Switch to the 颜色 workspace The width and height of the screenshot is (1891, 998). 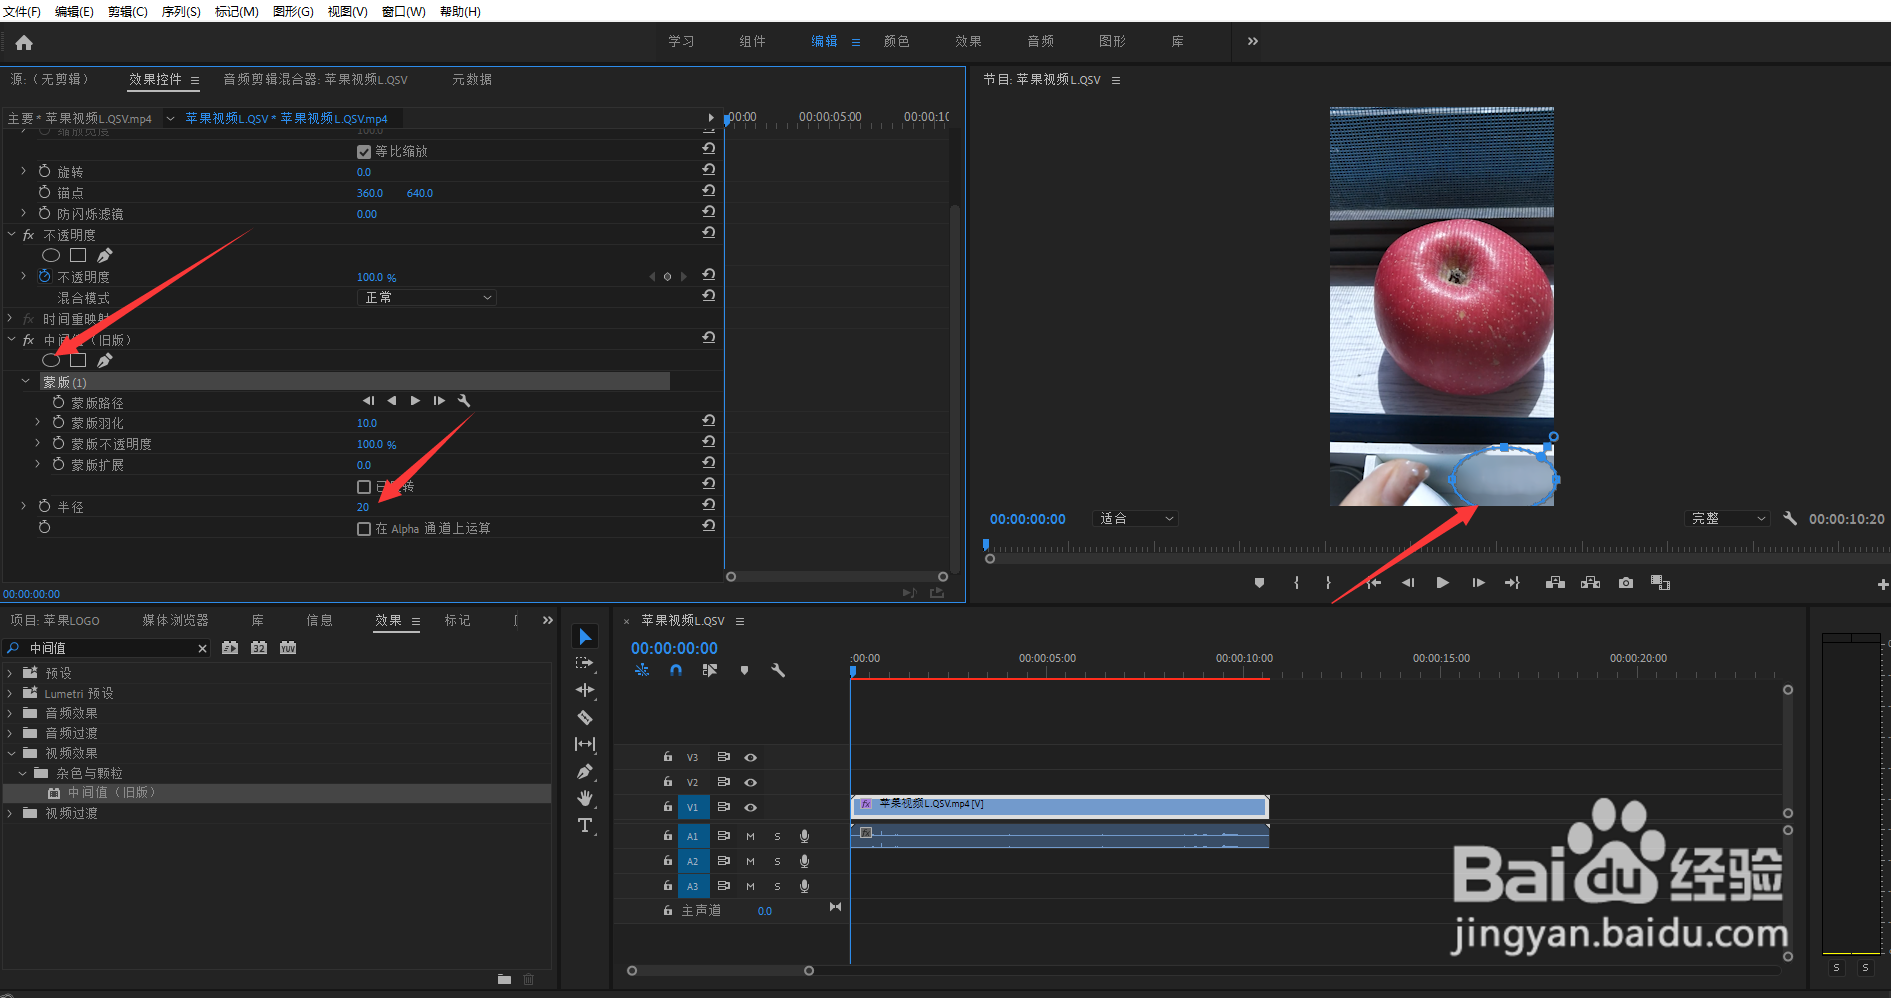(x=896, y=41)
